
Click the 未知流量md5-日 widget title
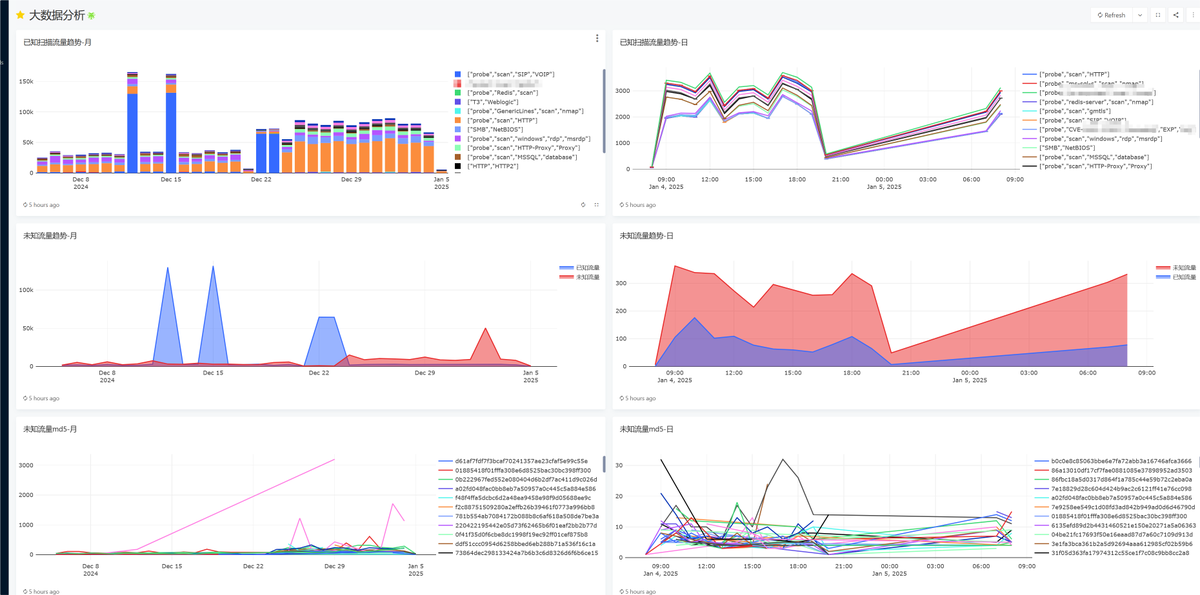pos(647,429)
